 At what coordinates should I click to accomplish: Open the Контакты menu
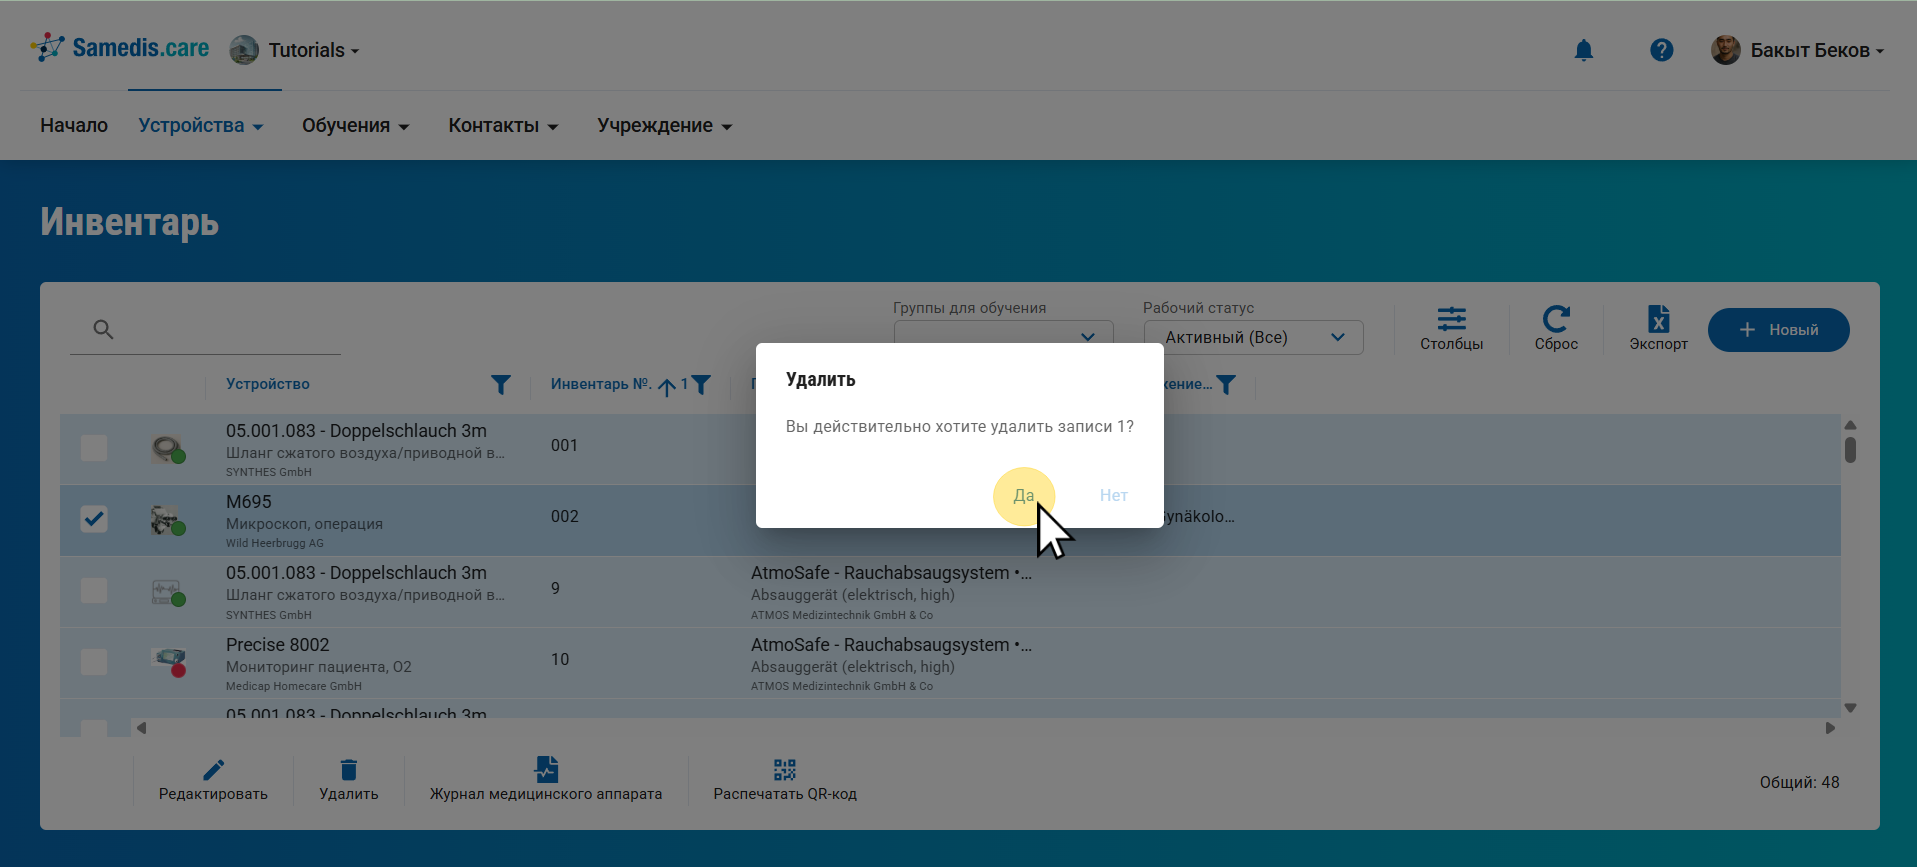coord(502,126)
